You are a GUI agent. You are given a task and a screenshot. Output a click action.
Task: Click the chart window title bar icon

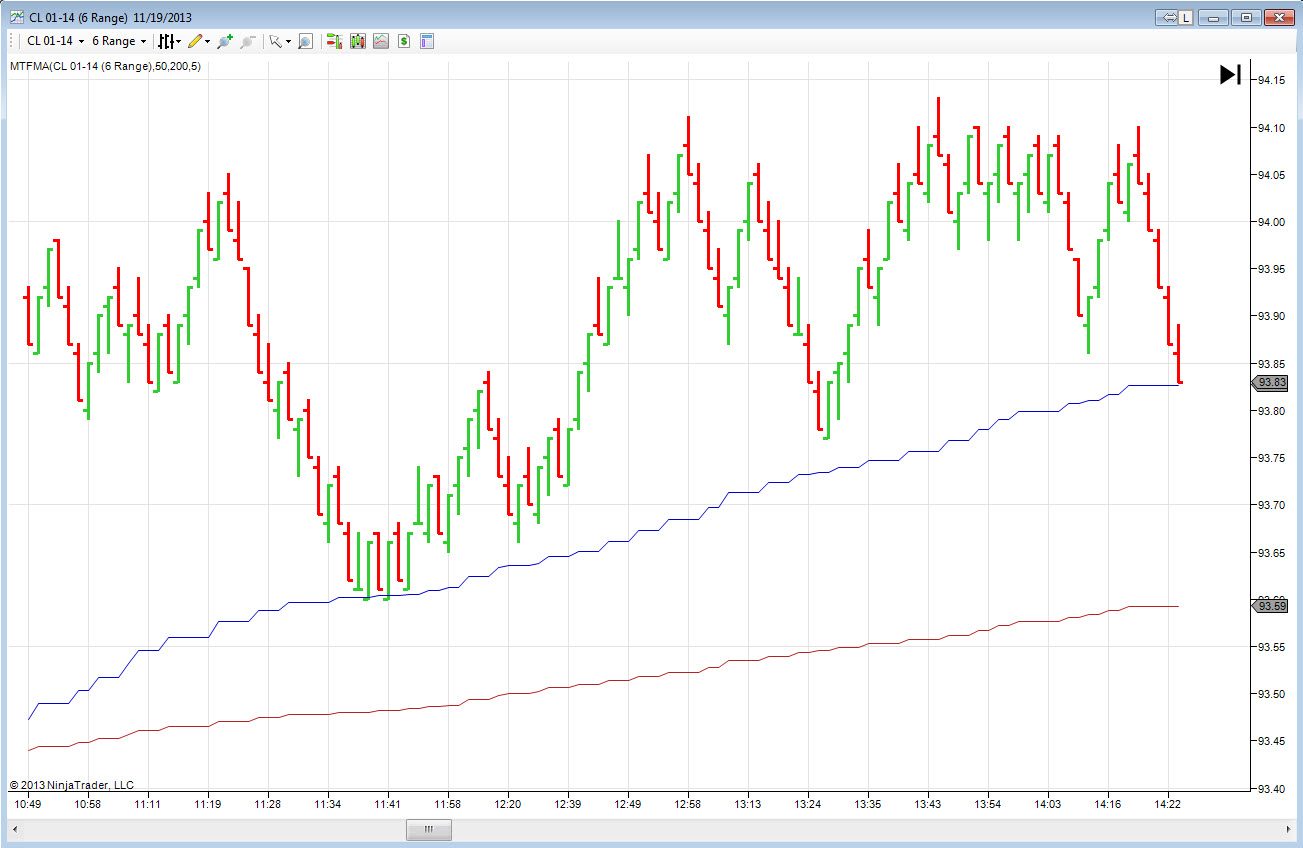(x=16, y=17)
